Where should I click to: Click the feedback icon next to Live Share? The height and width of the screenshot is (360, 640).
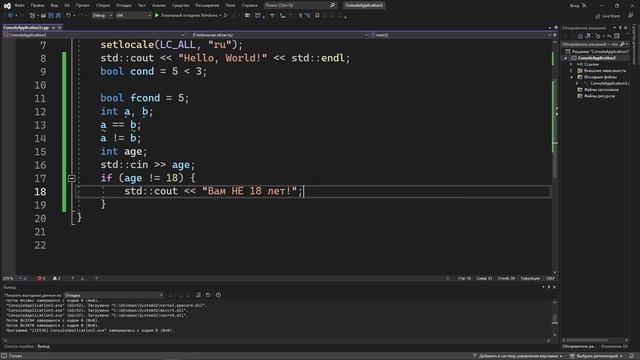(x=631, y=16)
